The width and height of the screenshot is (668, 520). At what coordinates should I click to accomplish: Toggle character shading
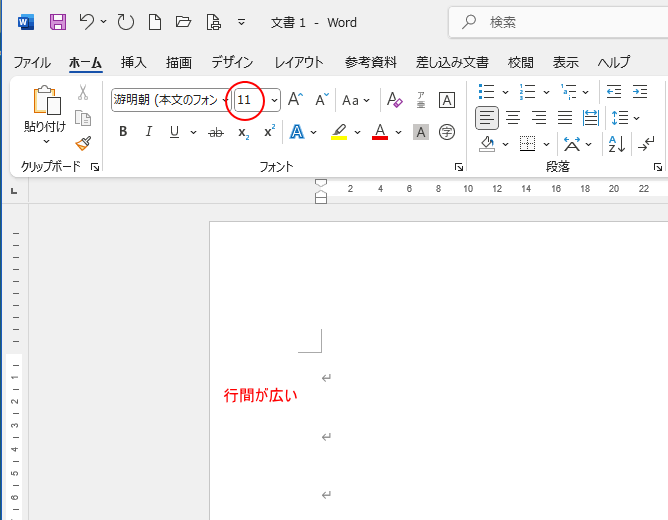point(421,132)
